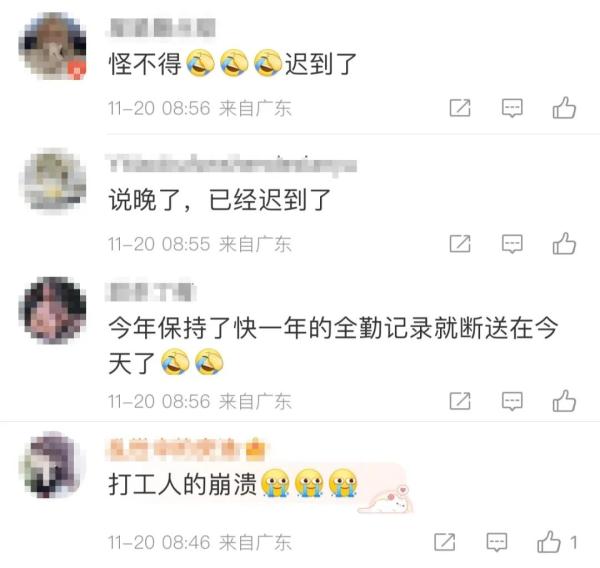The width and height of the screenshot is (600, 568).
Task: Open the third commenter's avatar
Action: coord(53,310)
